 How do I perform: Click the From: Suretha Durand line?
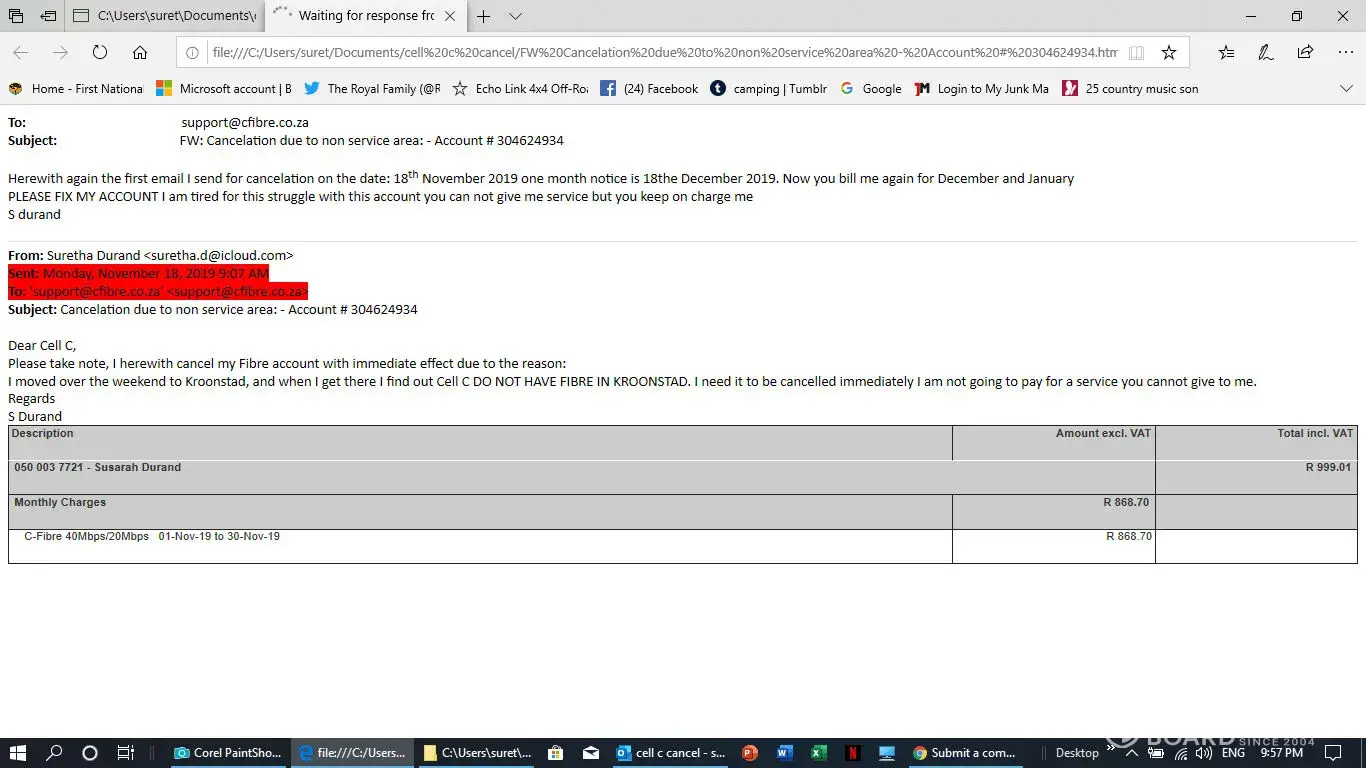point(151,255)
